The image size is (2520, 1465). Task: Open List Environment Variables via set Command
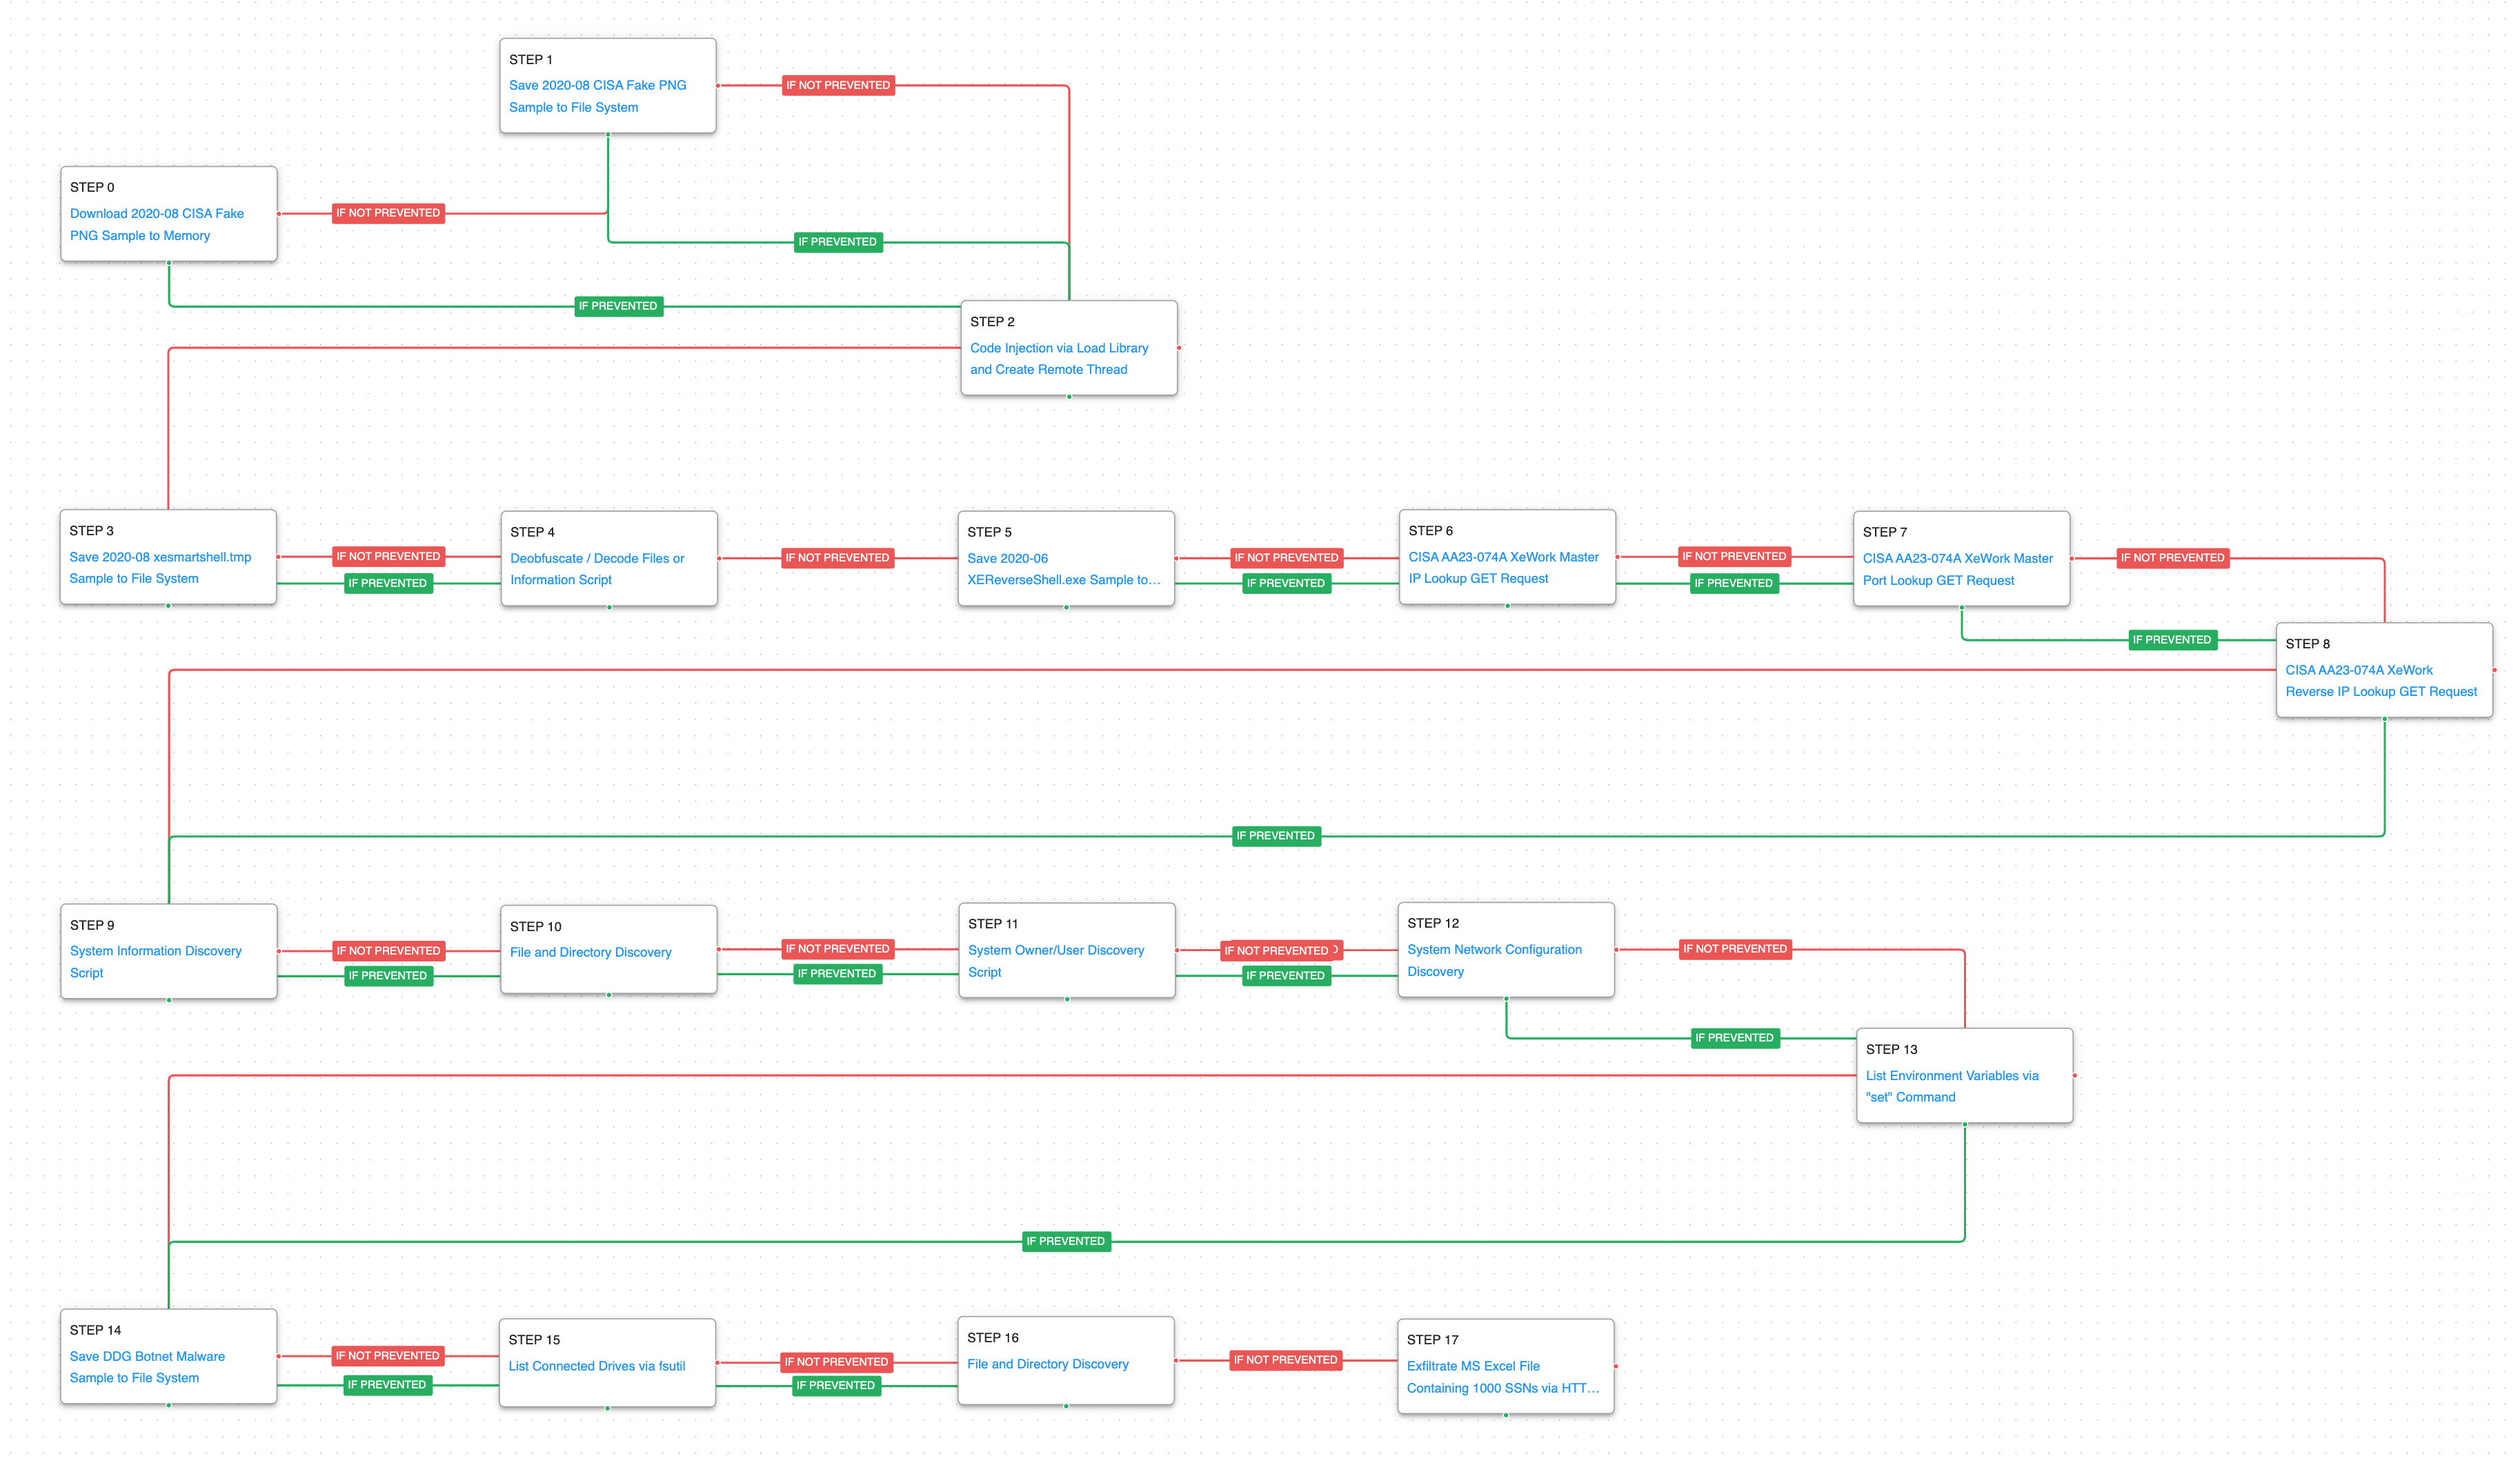point(1951,1076)
